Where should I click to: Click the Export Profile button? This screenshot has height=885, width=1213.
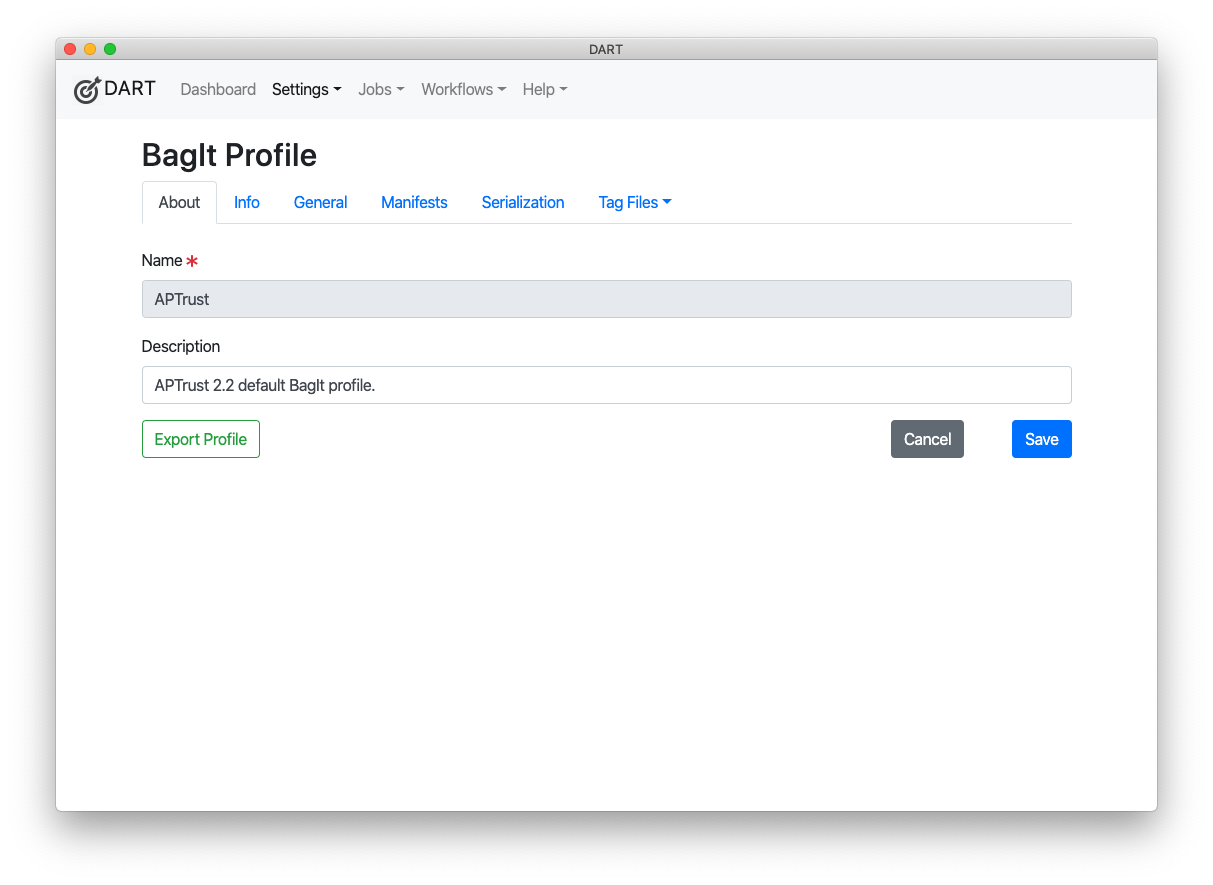[200, 439]
